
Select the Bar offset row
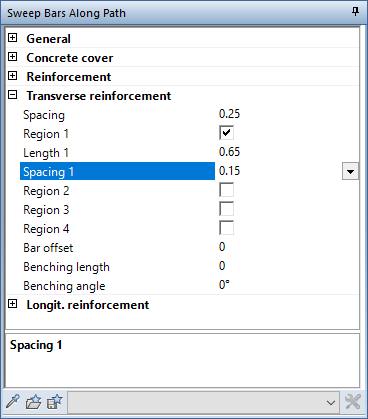(189, 247)
